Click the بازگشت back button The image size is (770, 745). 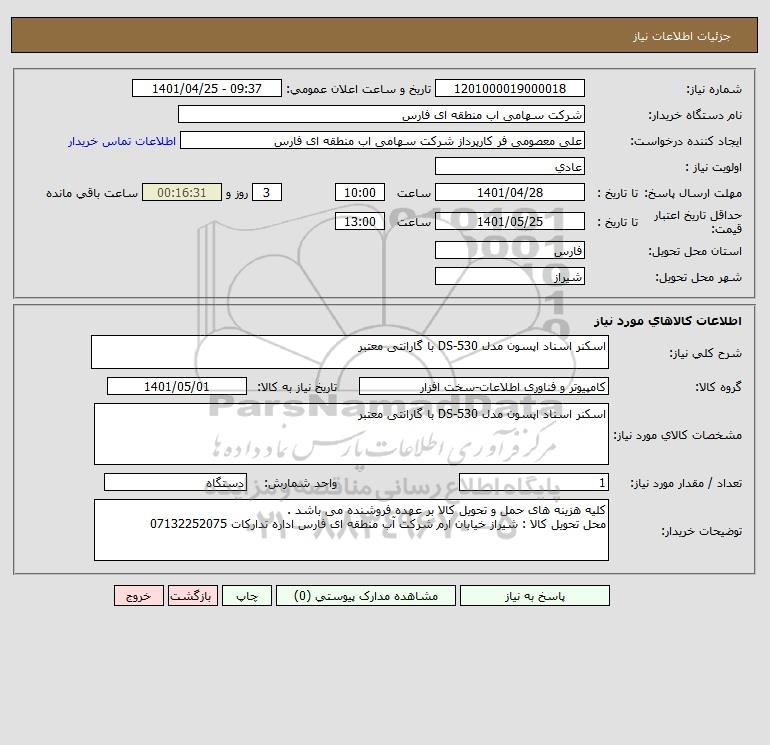tap(192, 596)
